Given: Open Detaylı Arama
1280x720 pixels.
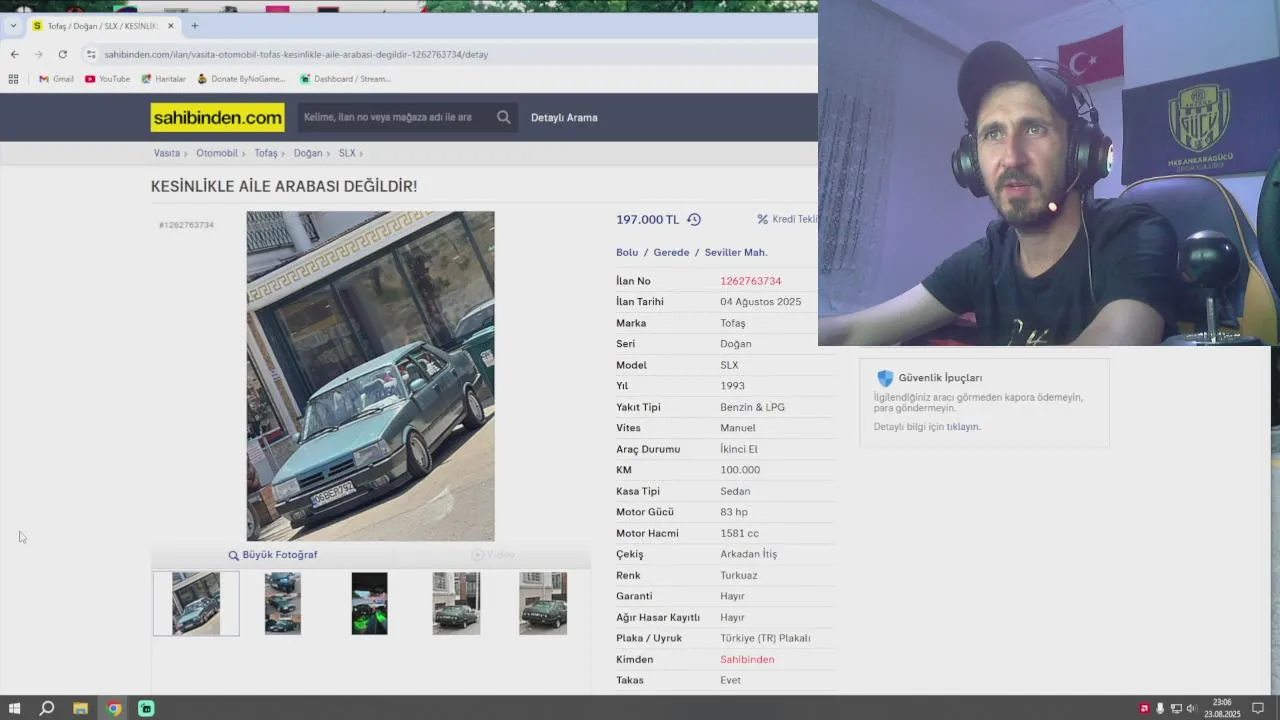Looking at the screenshot, I should coord(564,117).
